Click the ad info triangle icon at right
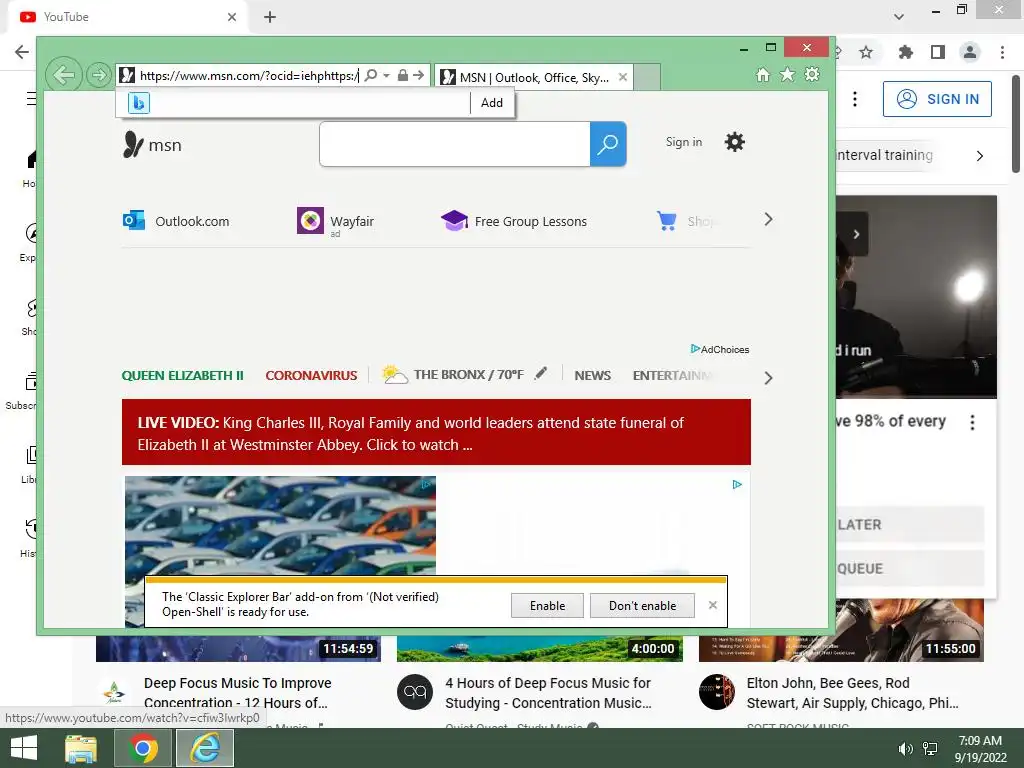Screen dimensions: 1024x768 737,485
